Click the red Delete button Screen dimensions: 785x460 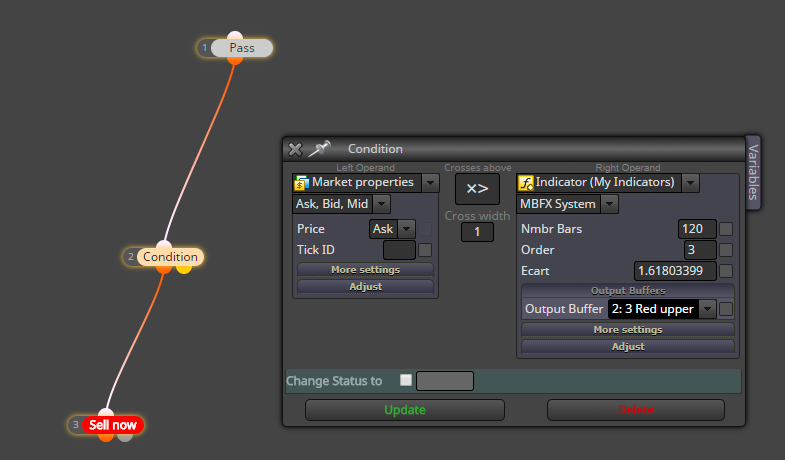636,410
